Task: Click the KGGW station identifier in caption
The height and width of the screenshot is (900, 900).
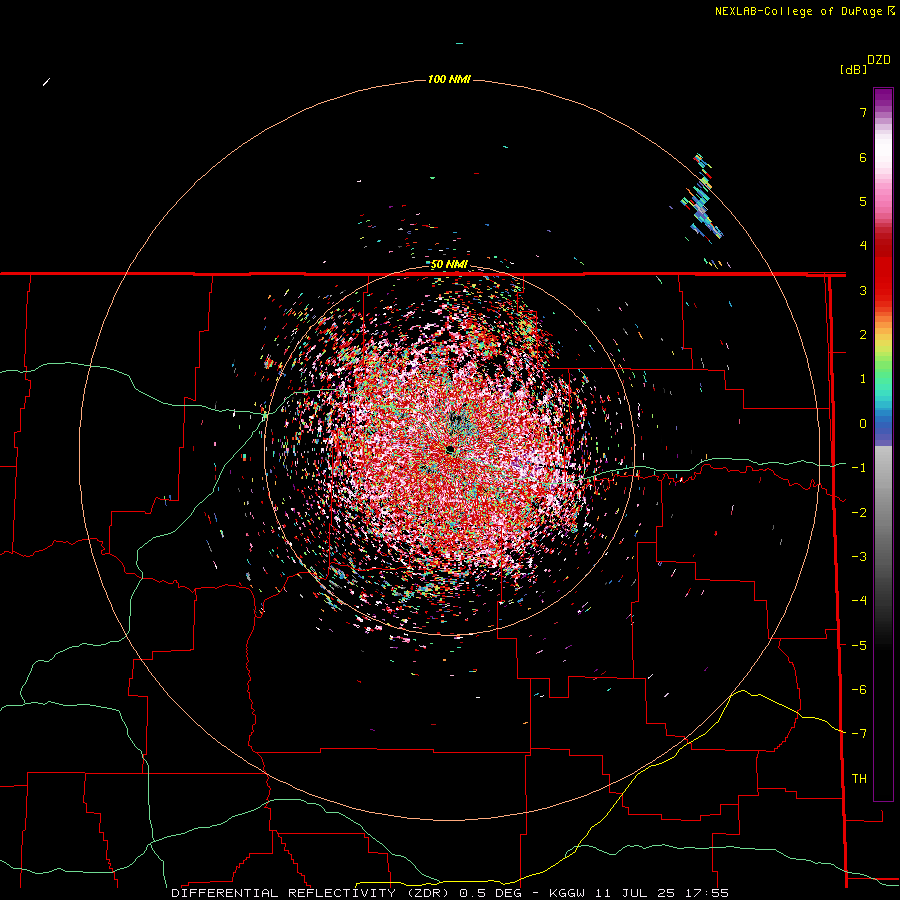Action: (x=568, y=893)
